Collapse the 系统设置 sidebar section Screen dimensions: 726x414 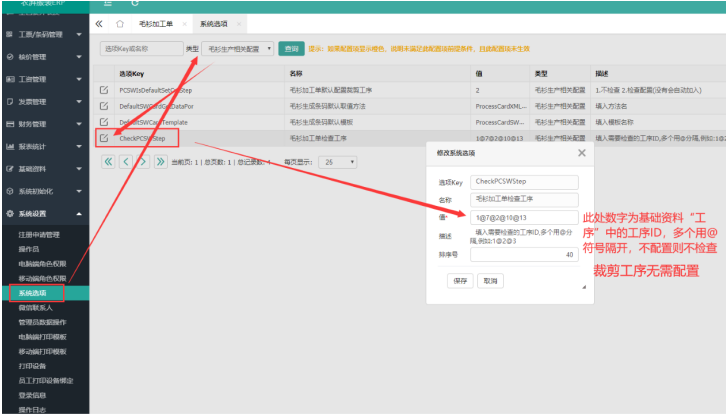(44, 213)
